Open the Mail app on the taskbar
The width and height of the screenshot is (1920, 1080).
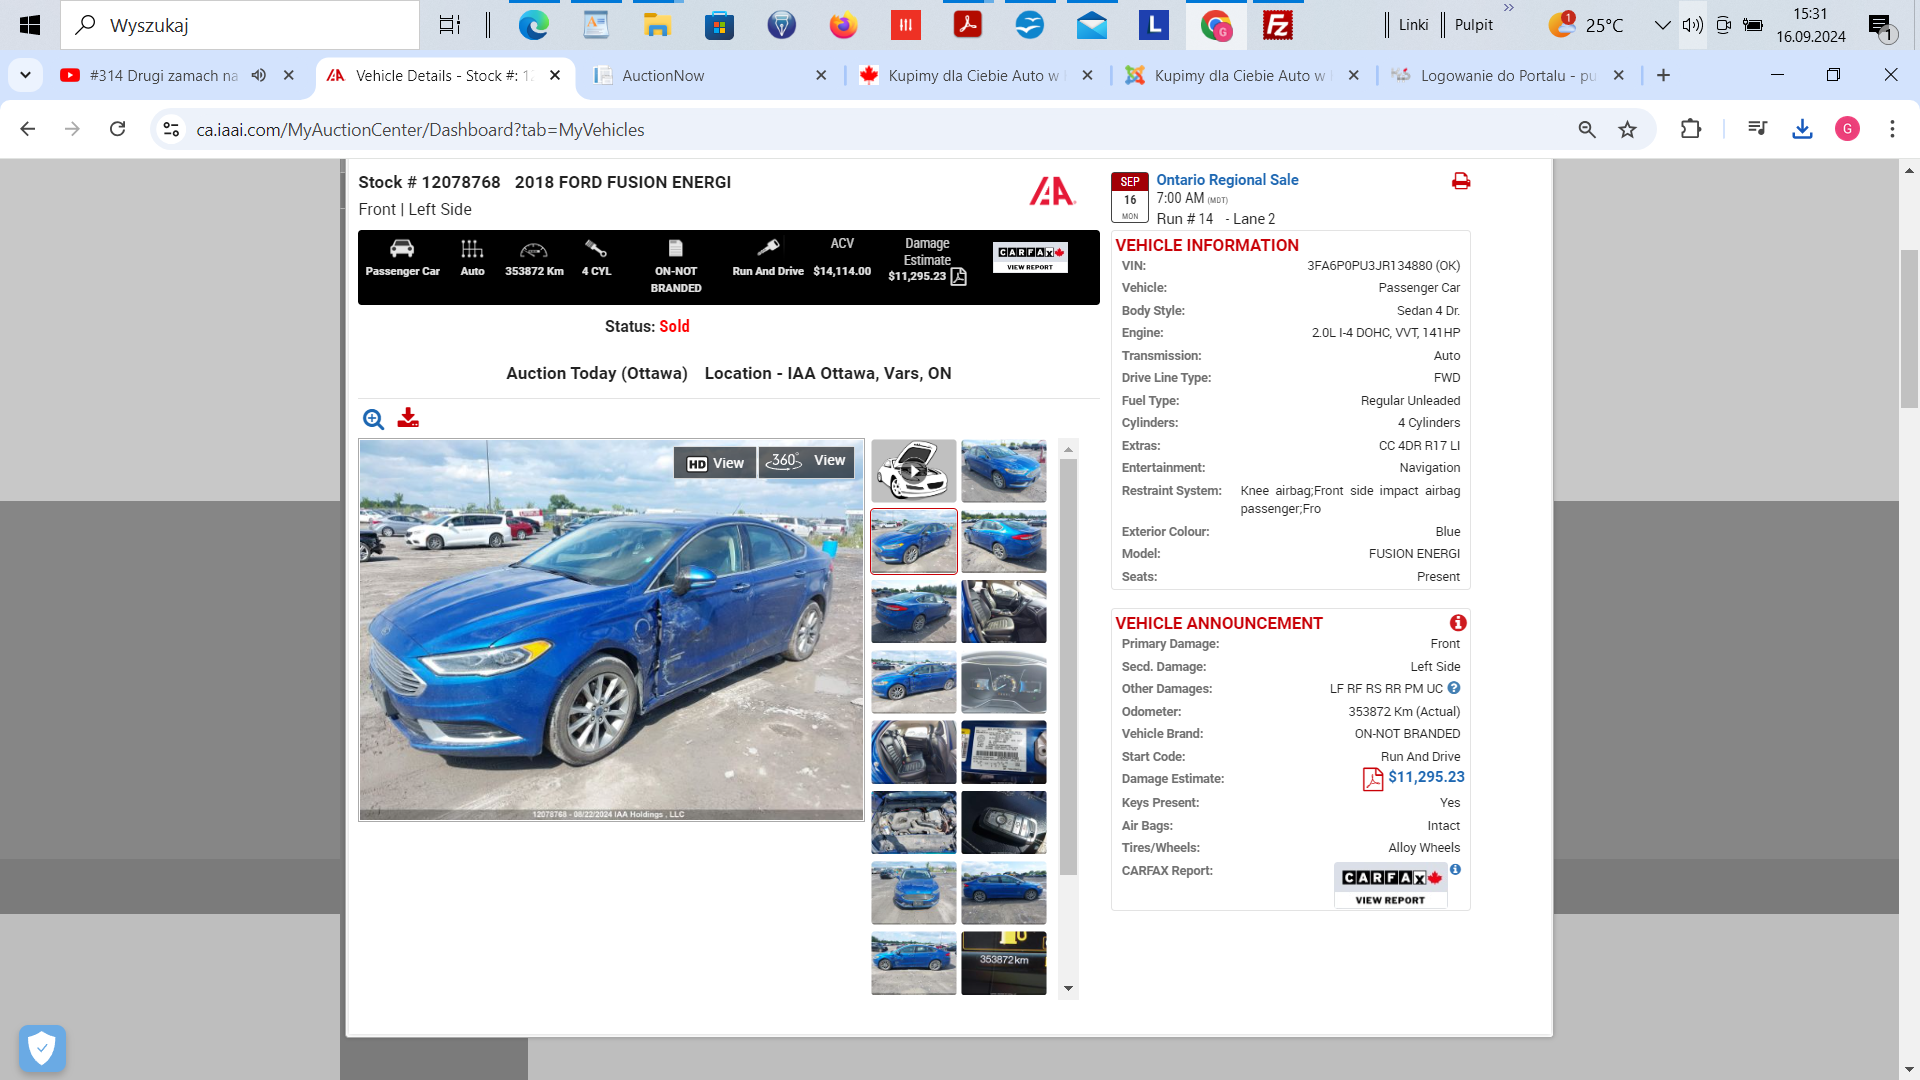1091,25
